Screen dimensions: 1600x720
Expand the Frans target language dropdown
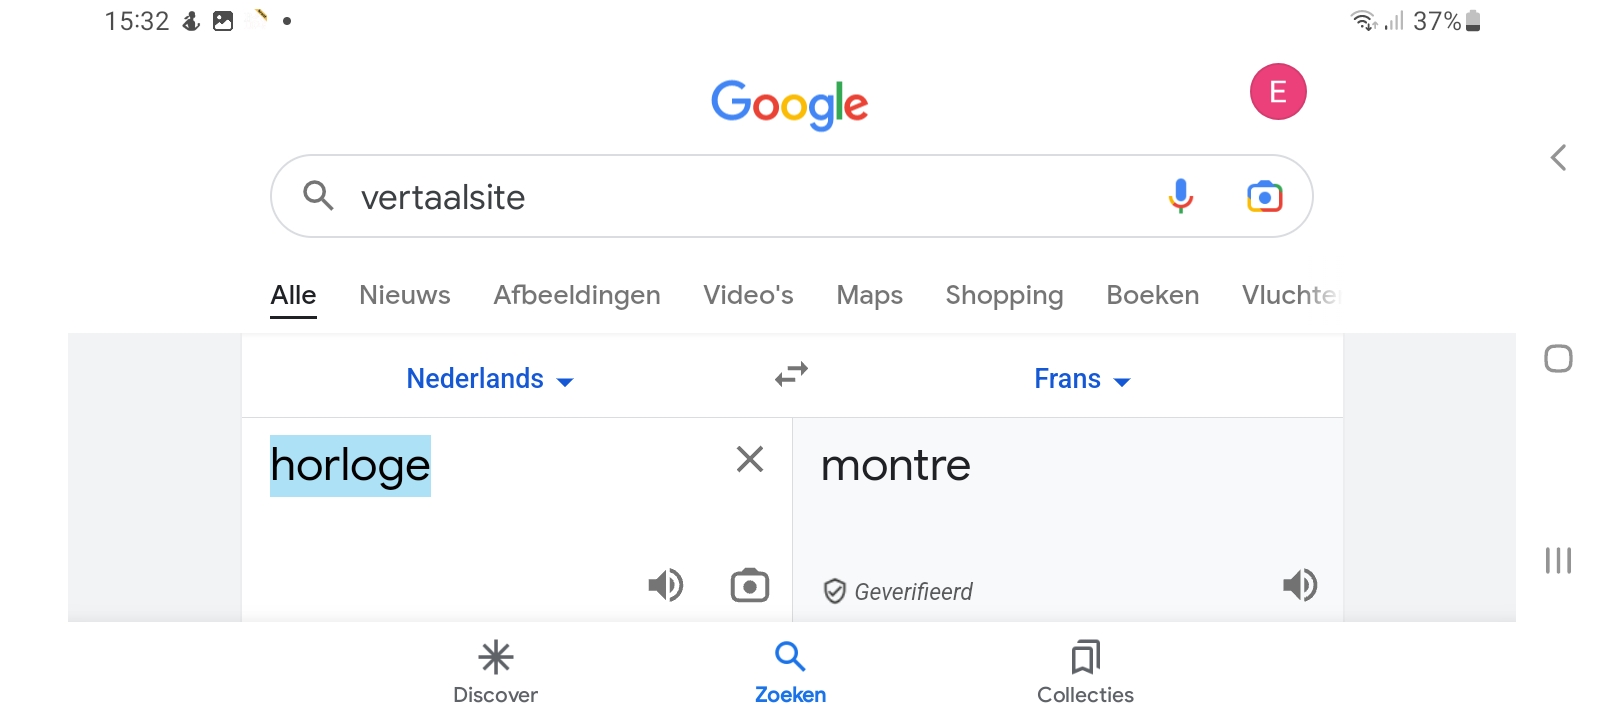coord(1082,379)
